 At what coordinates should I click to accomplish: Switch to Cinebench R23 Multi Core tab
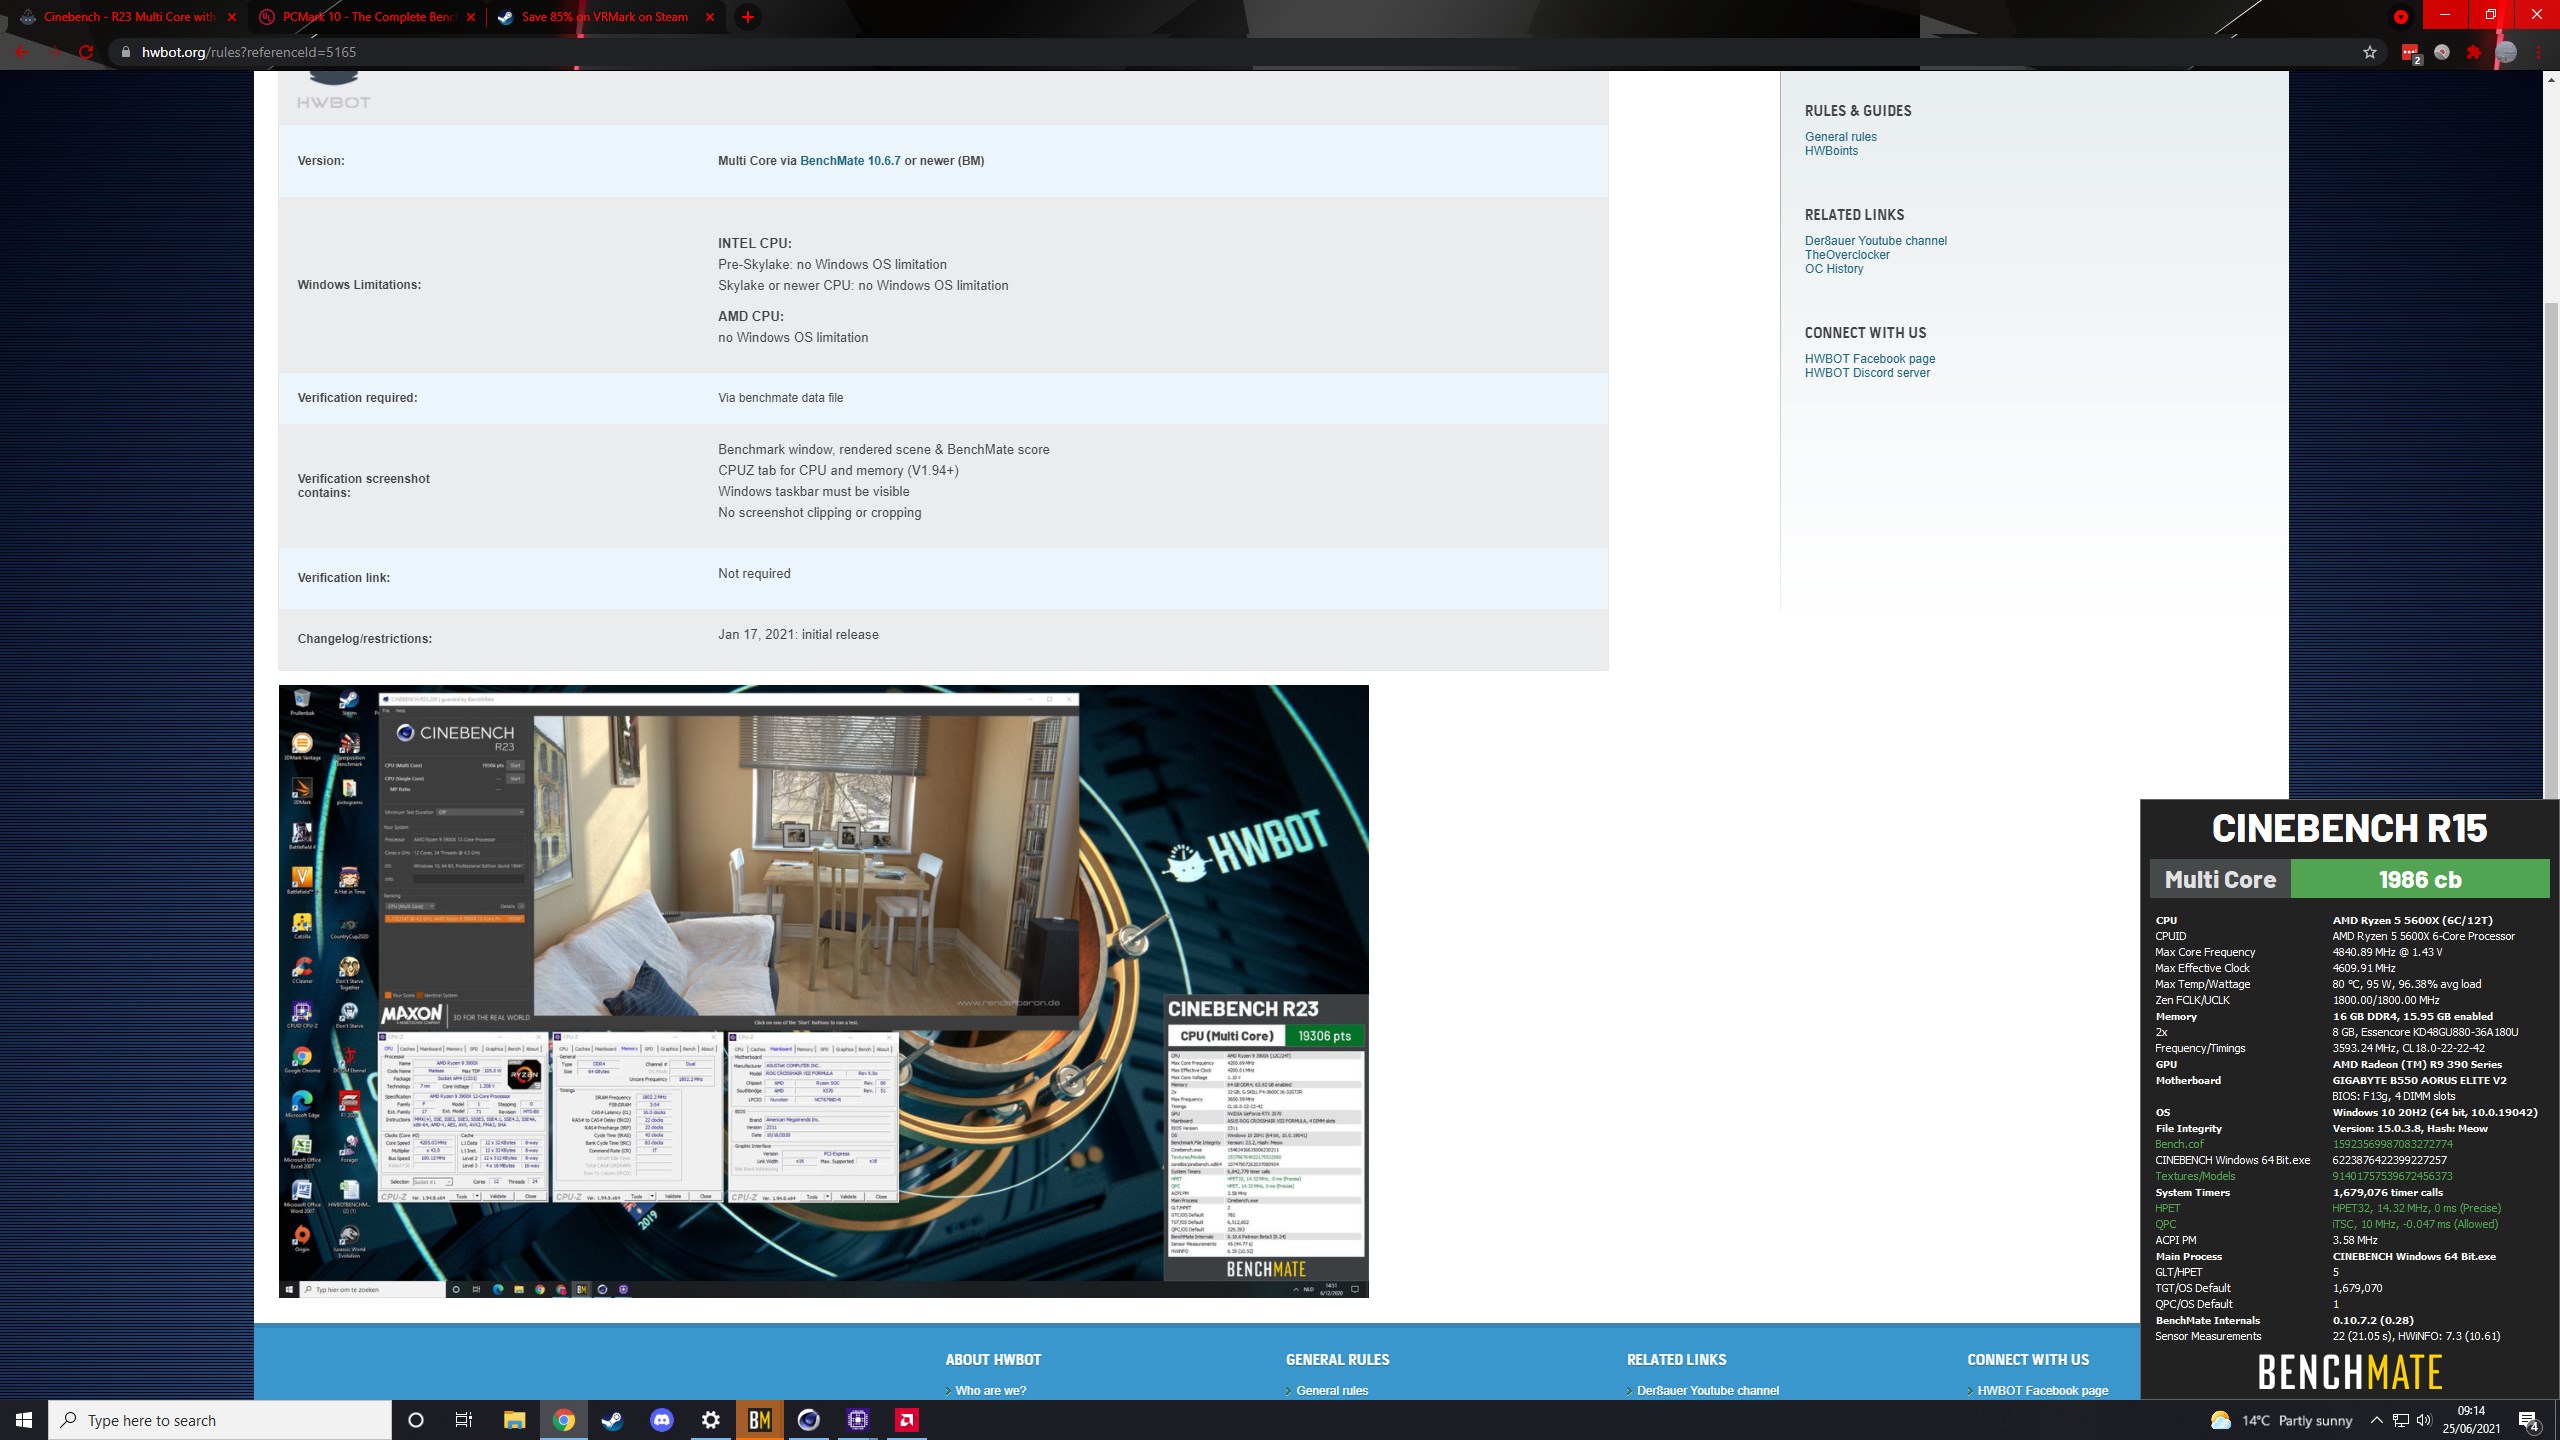130,17
